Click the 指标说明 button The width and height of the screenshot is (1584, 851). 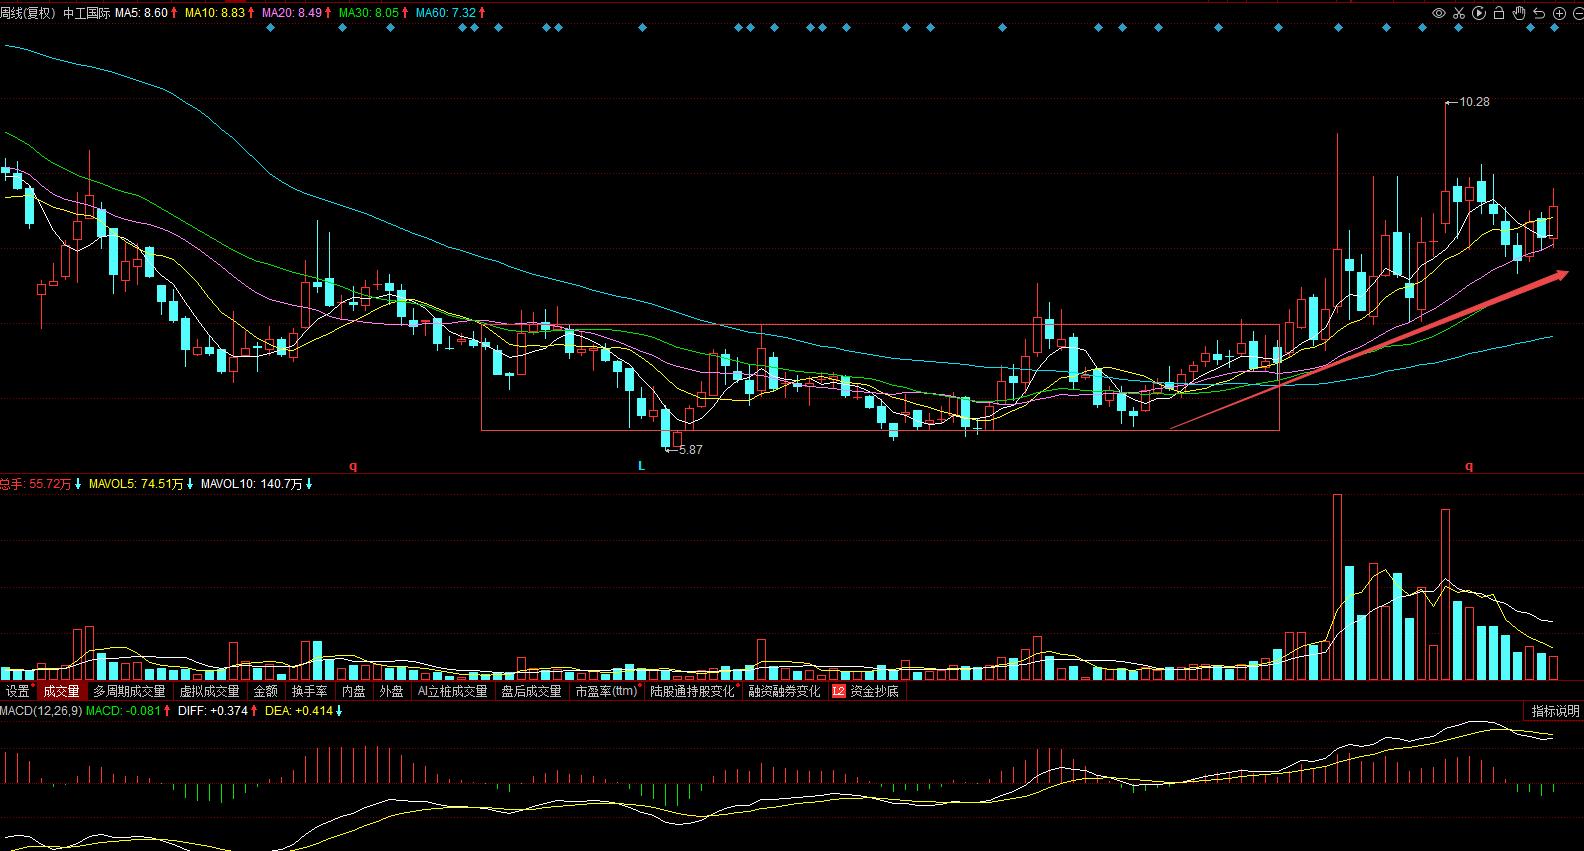pyautogui.click(x=1555, y=711)
